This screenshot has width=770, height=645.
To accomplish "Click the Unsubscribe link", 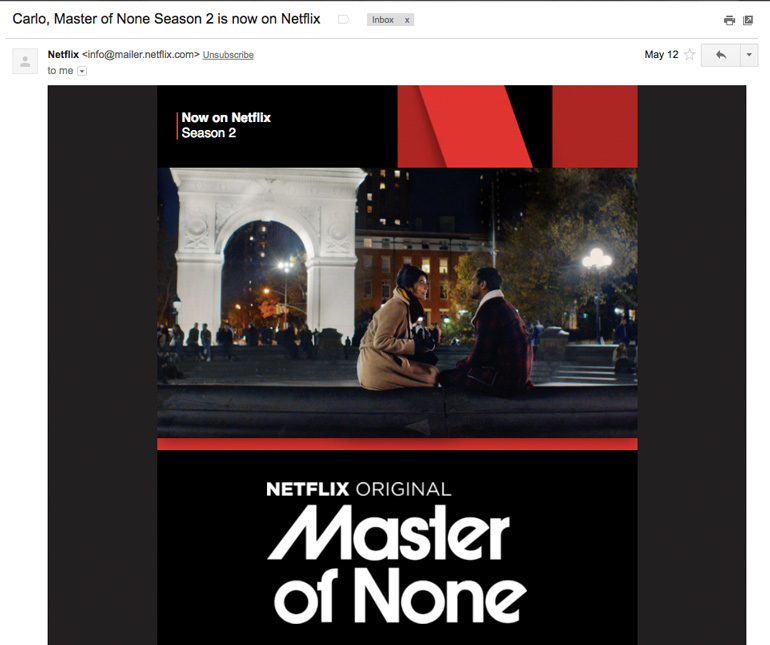I will coord(228,55).
